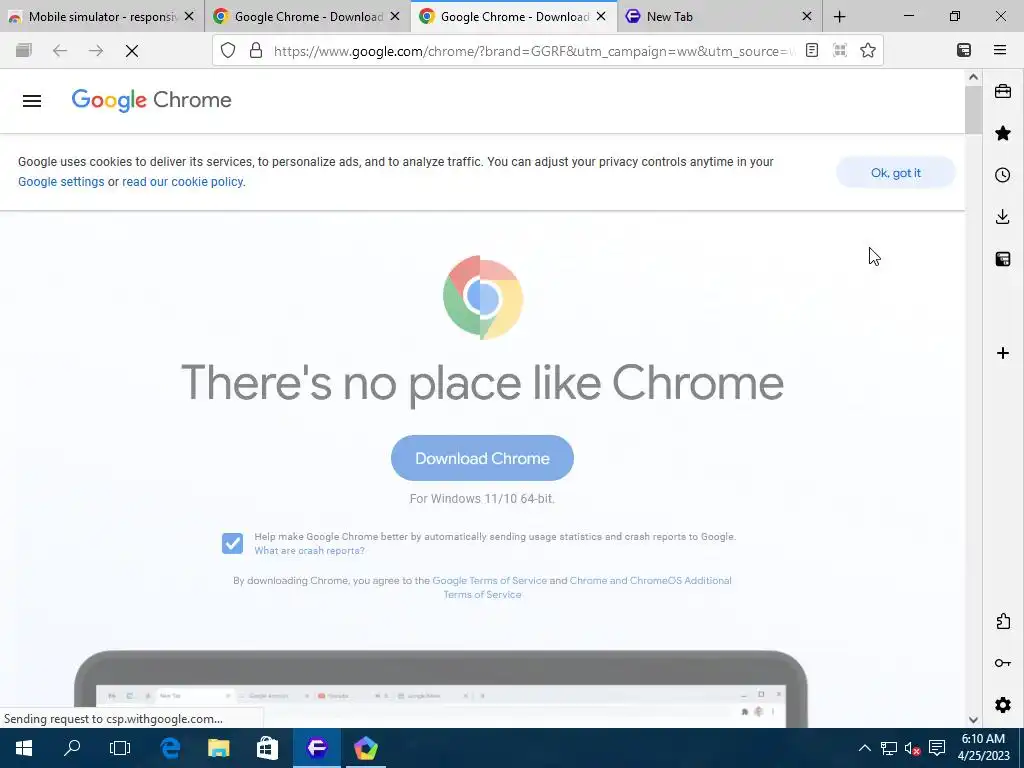
Task: Click the padlock site security icon
Action: 256,50
